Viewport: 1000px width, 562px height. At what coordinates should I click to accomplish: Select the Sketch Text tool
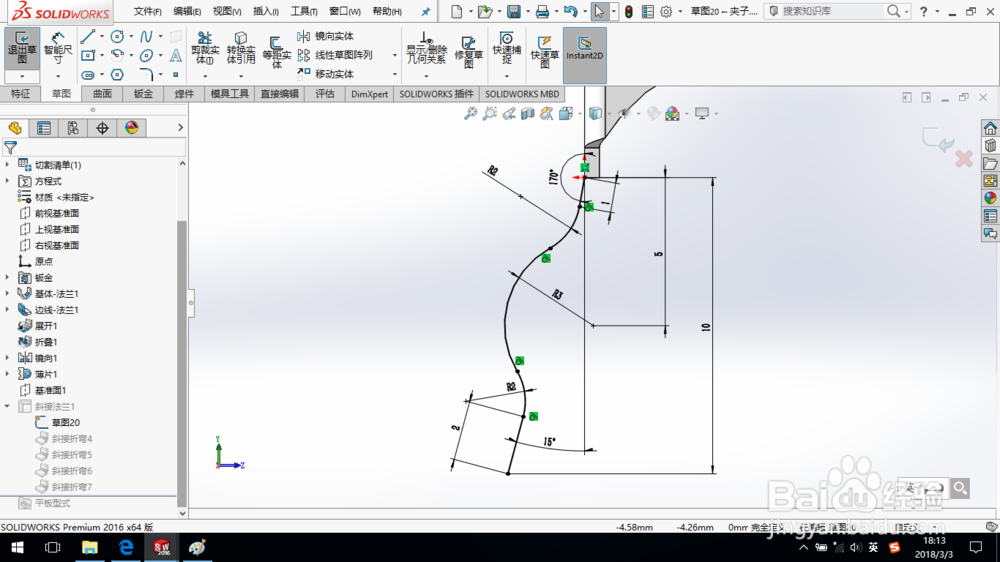175,55
